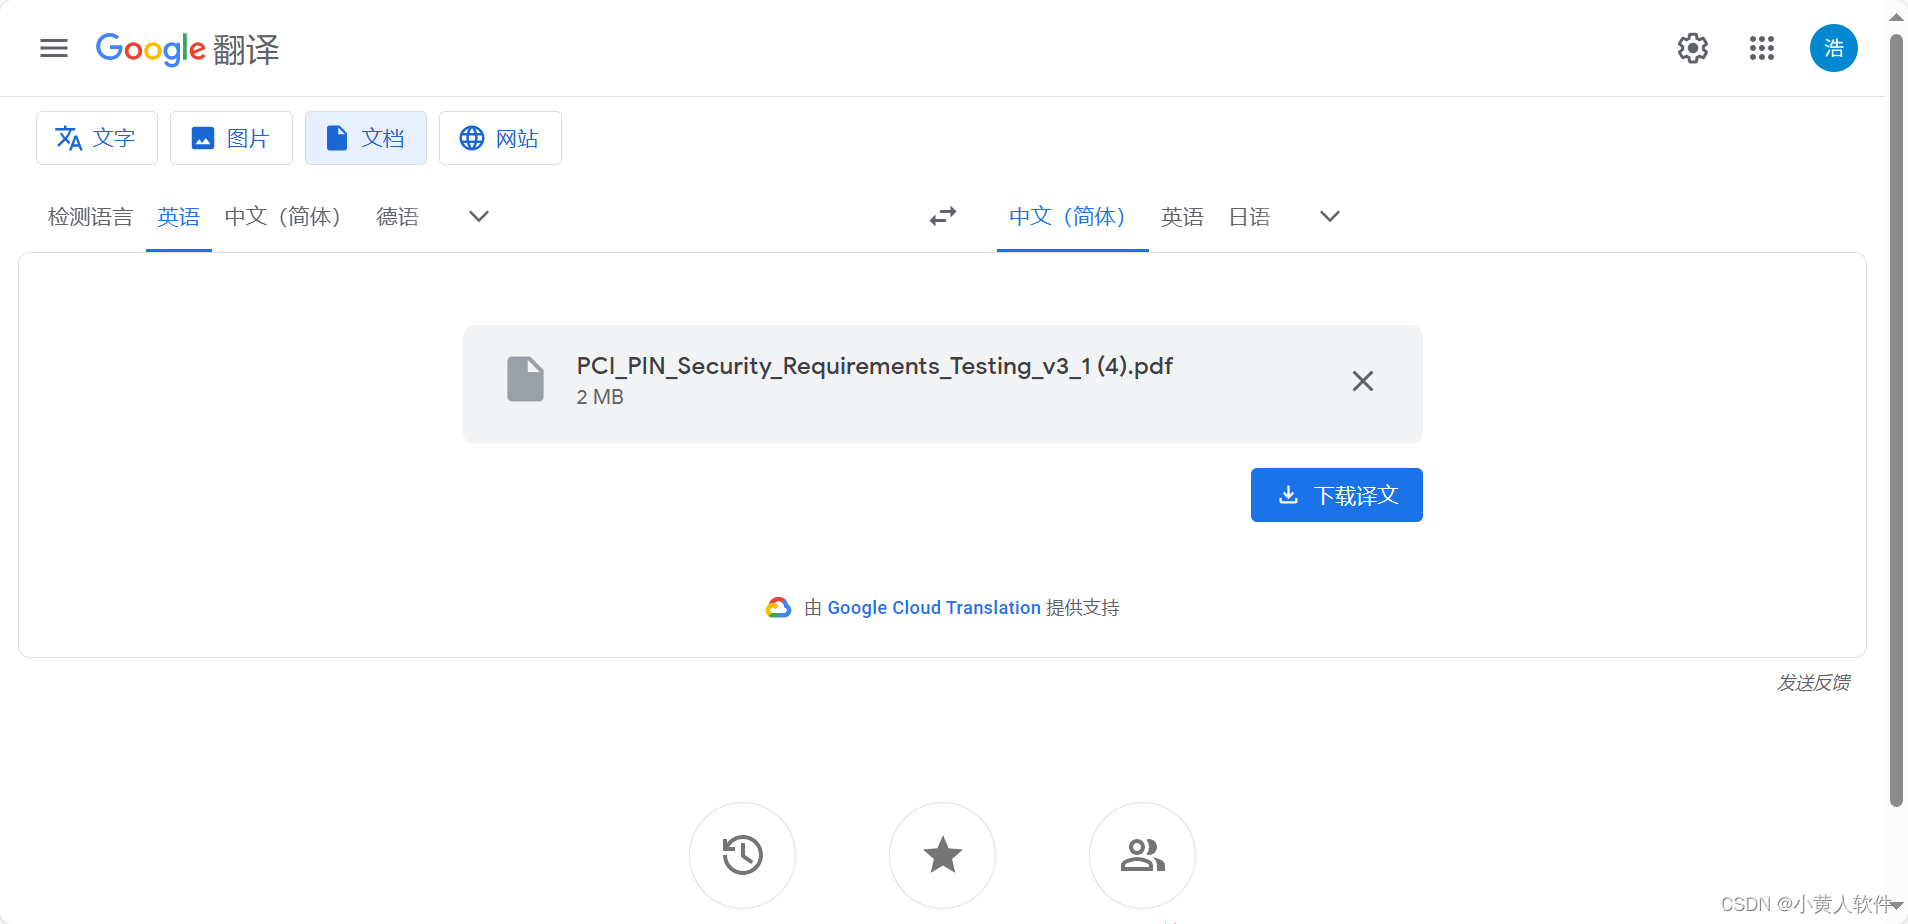Open the settings gear icon
The image size is (1908, 924).
pos(1693,48)
